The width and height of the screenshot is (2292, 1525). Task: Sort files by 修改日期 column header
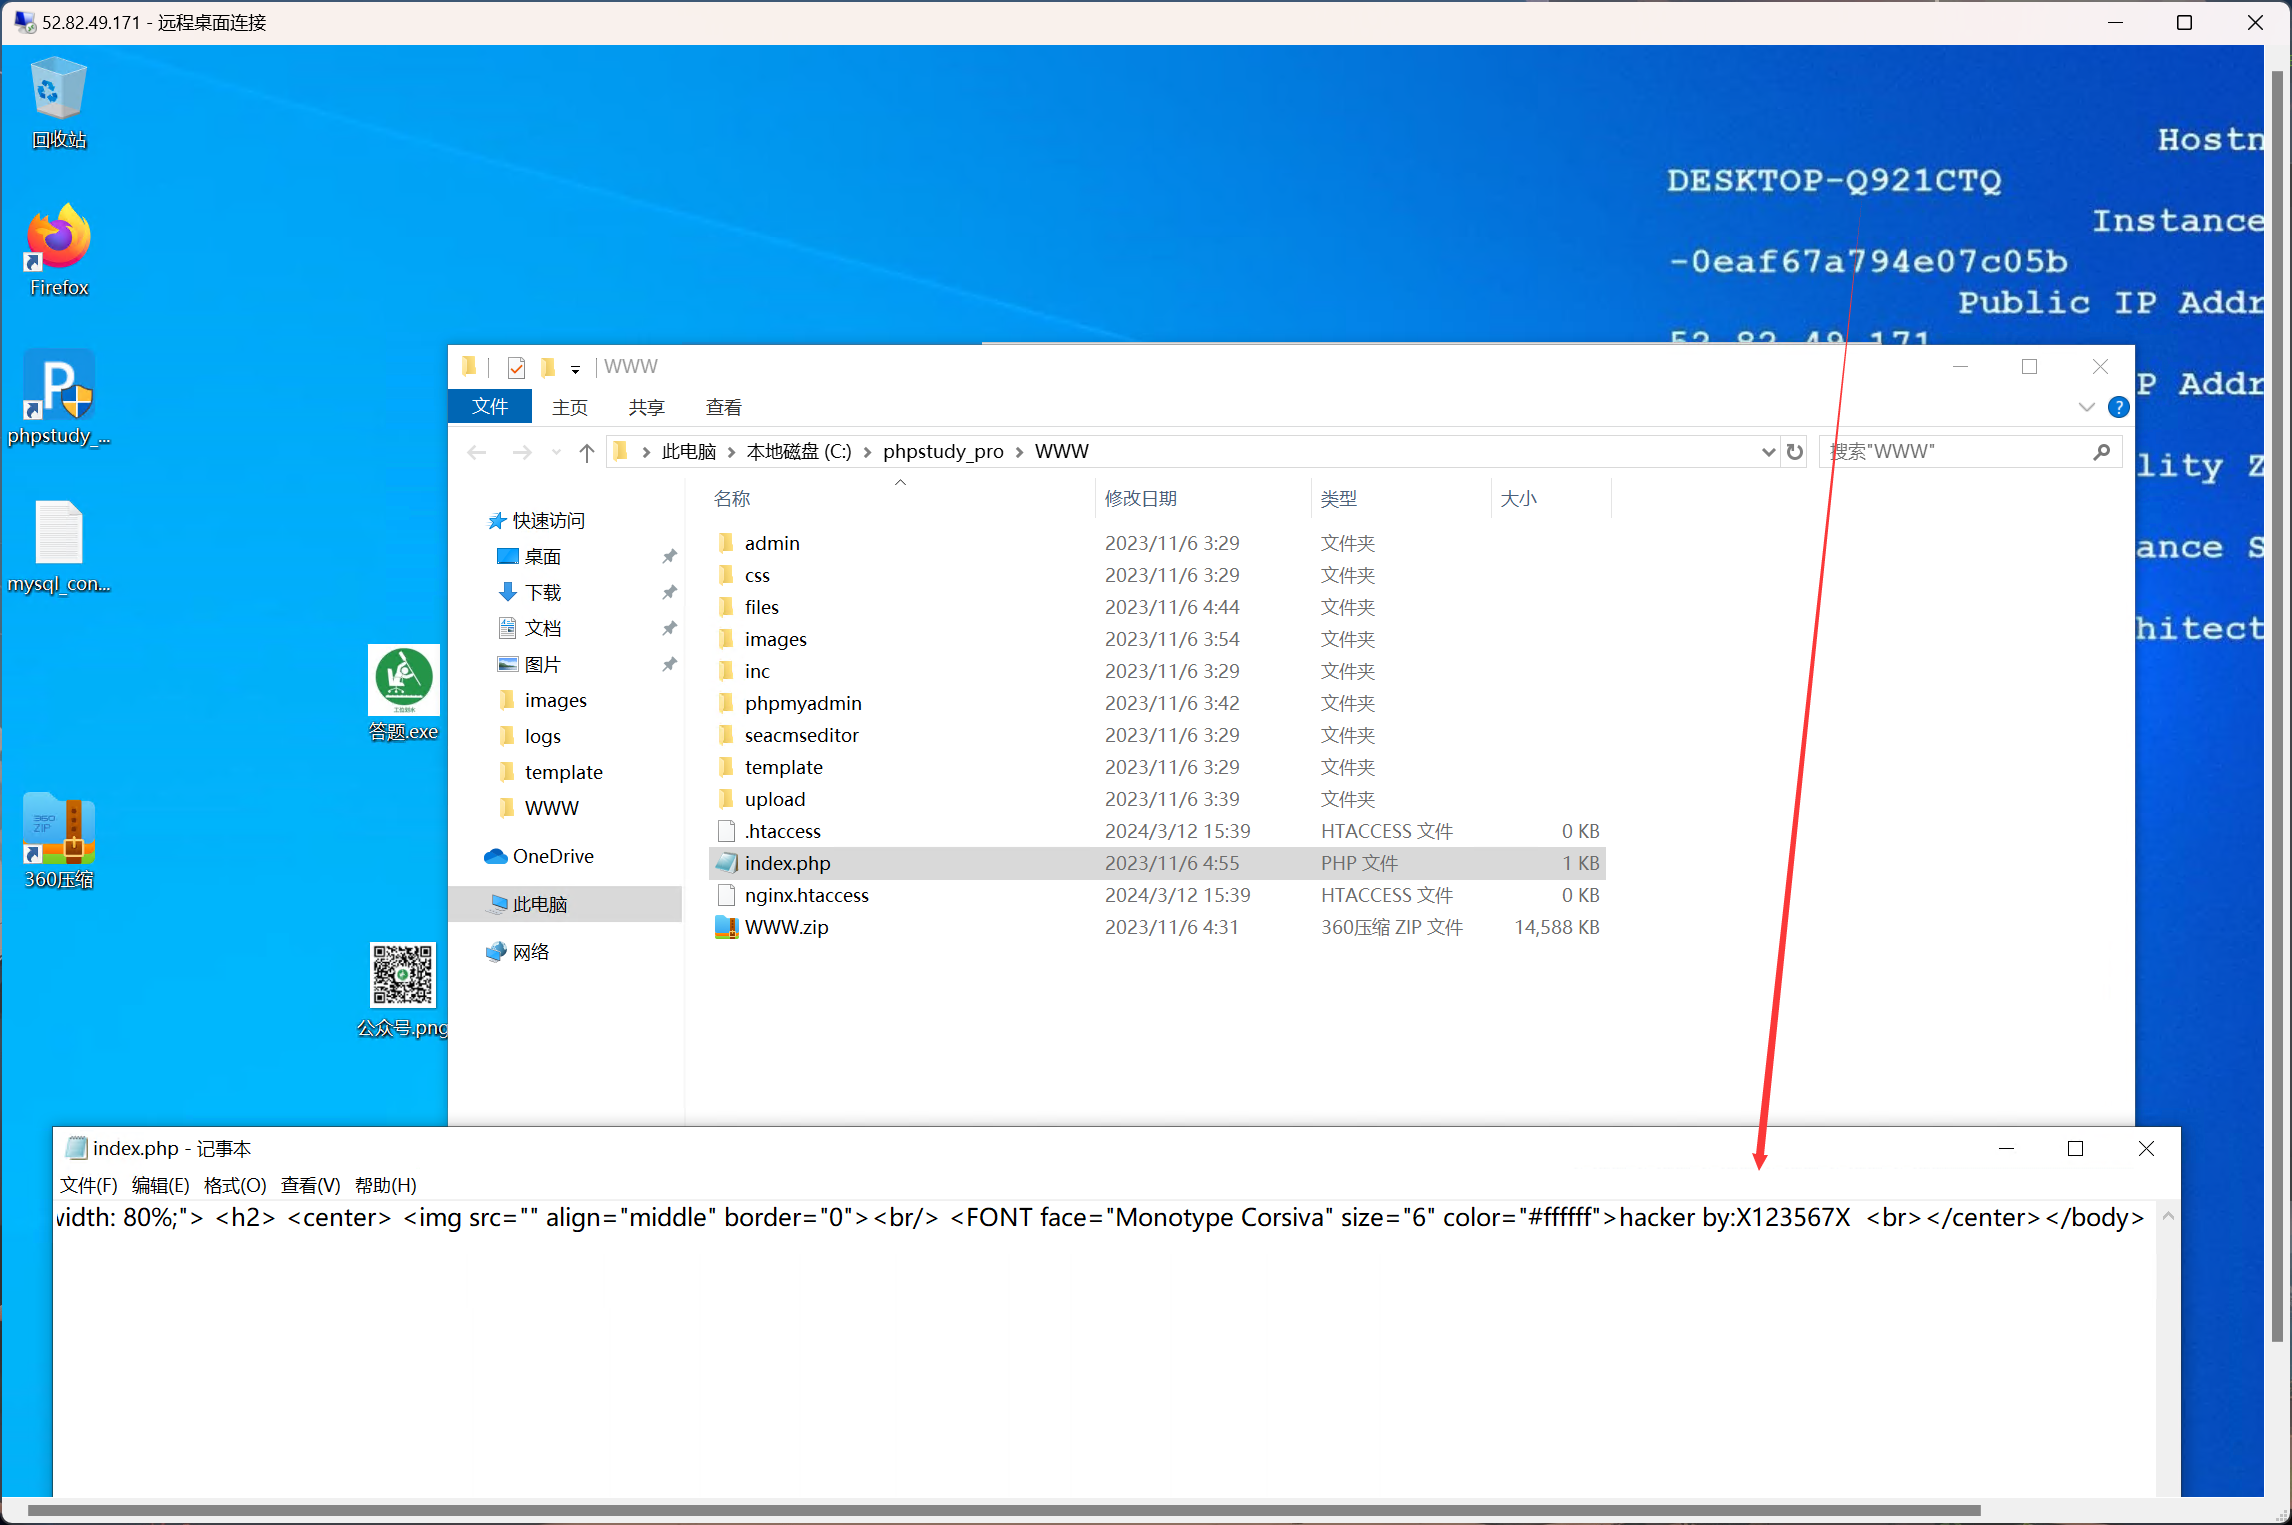(1140, 498)
